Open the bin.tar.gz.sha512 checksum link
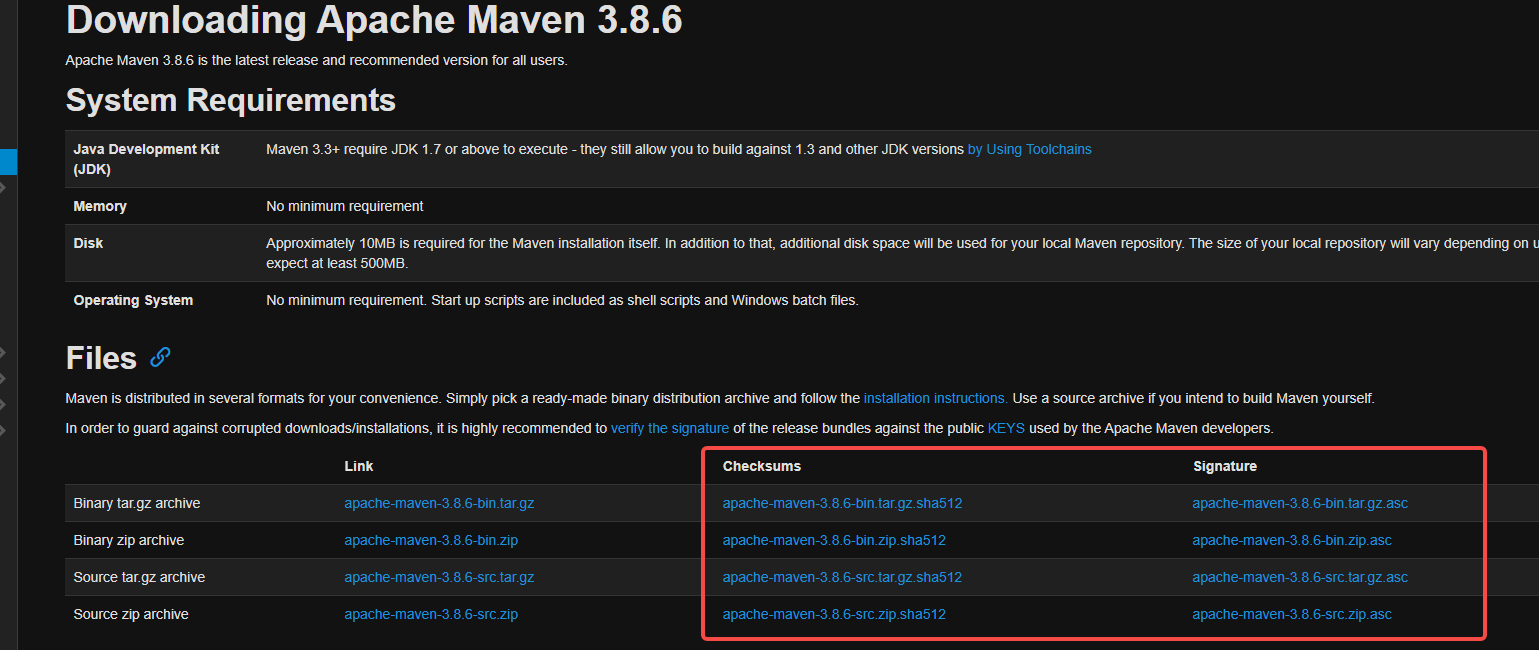Image resolution: width=1539 pixels, height=650 pixels. point(842,503)
